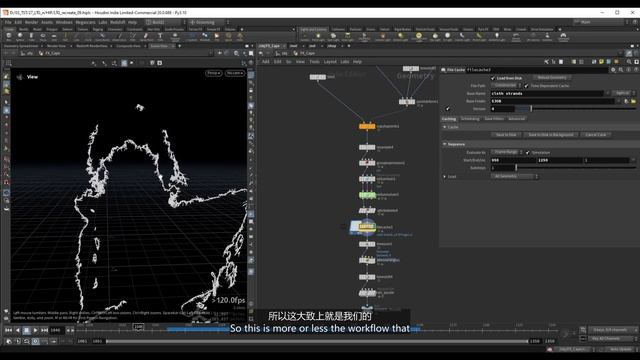Jump to the first frame

[9, 330]
